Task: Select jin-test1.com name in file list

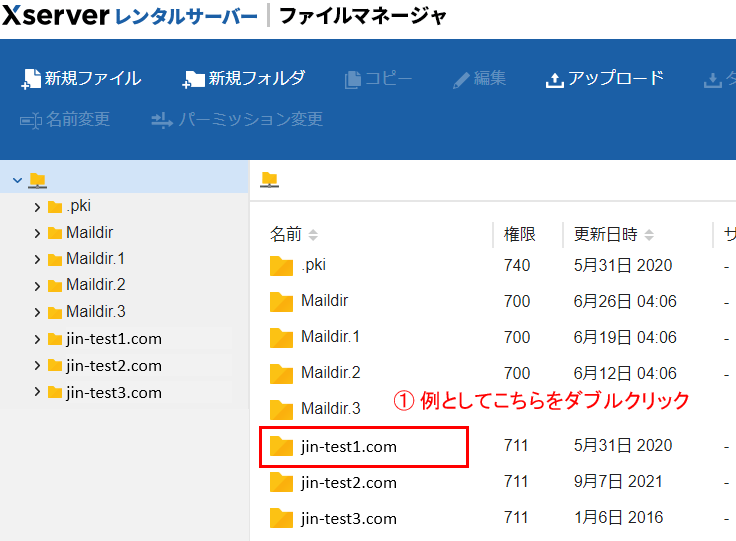Action: point(349,447)
